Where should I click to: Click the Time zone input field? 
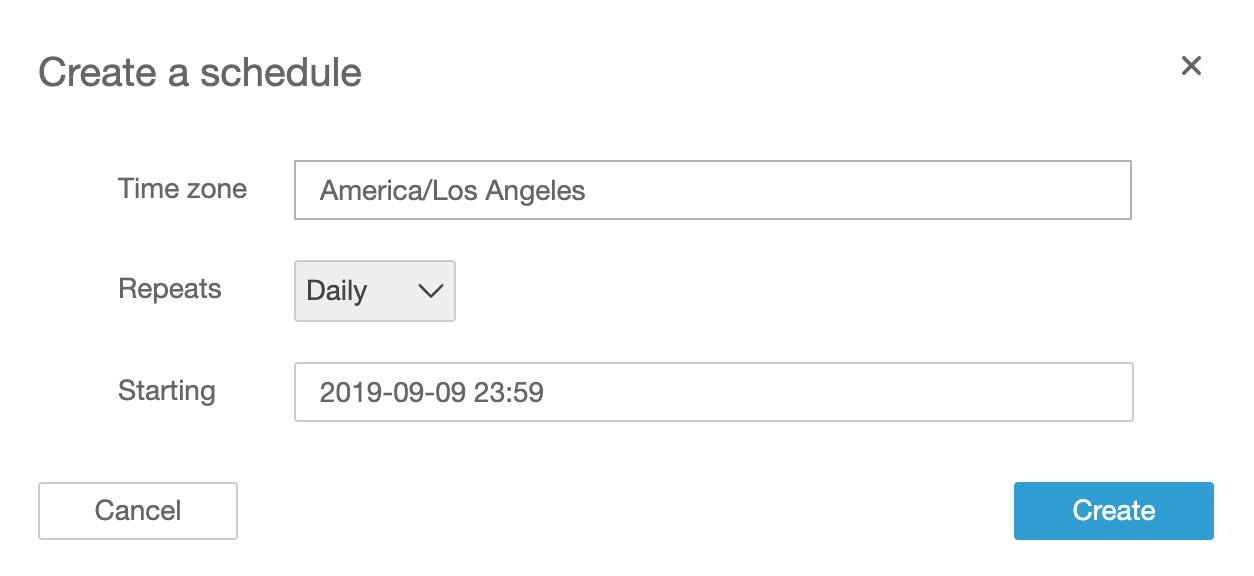pos(712,190)
